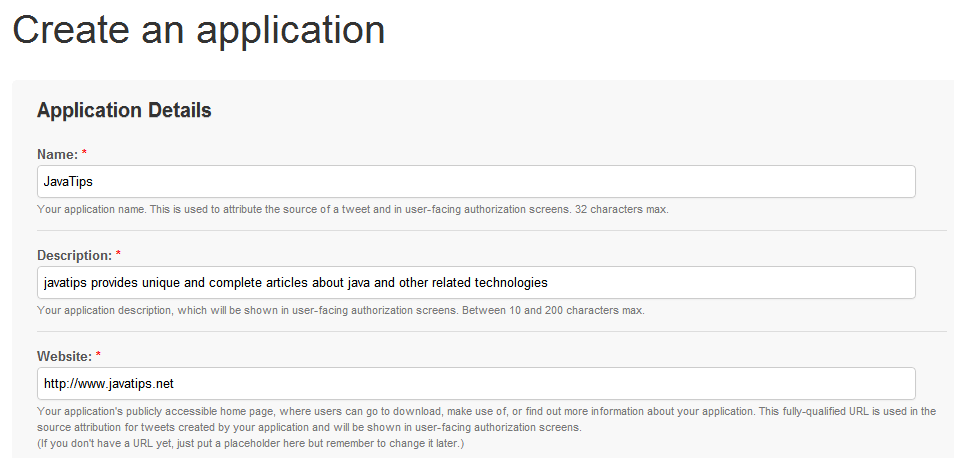Click the "Description:" field label

[x=74, y=255]
